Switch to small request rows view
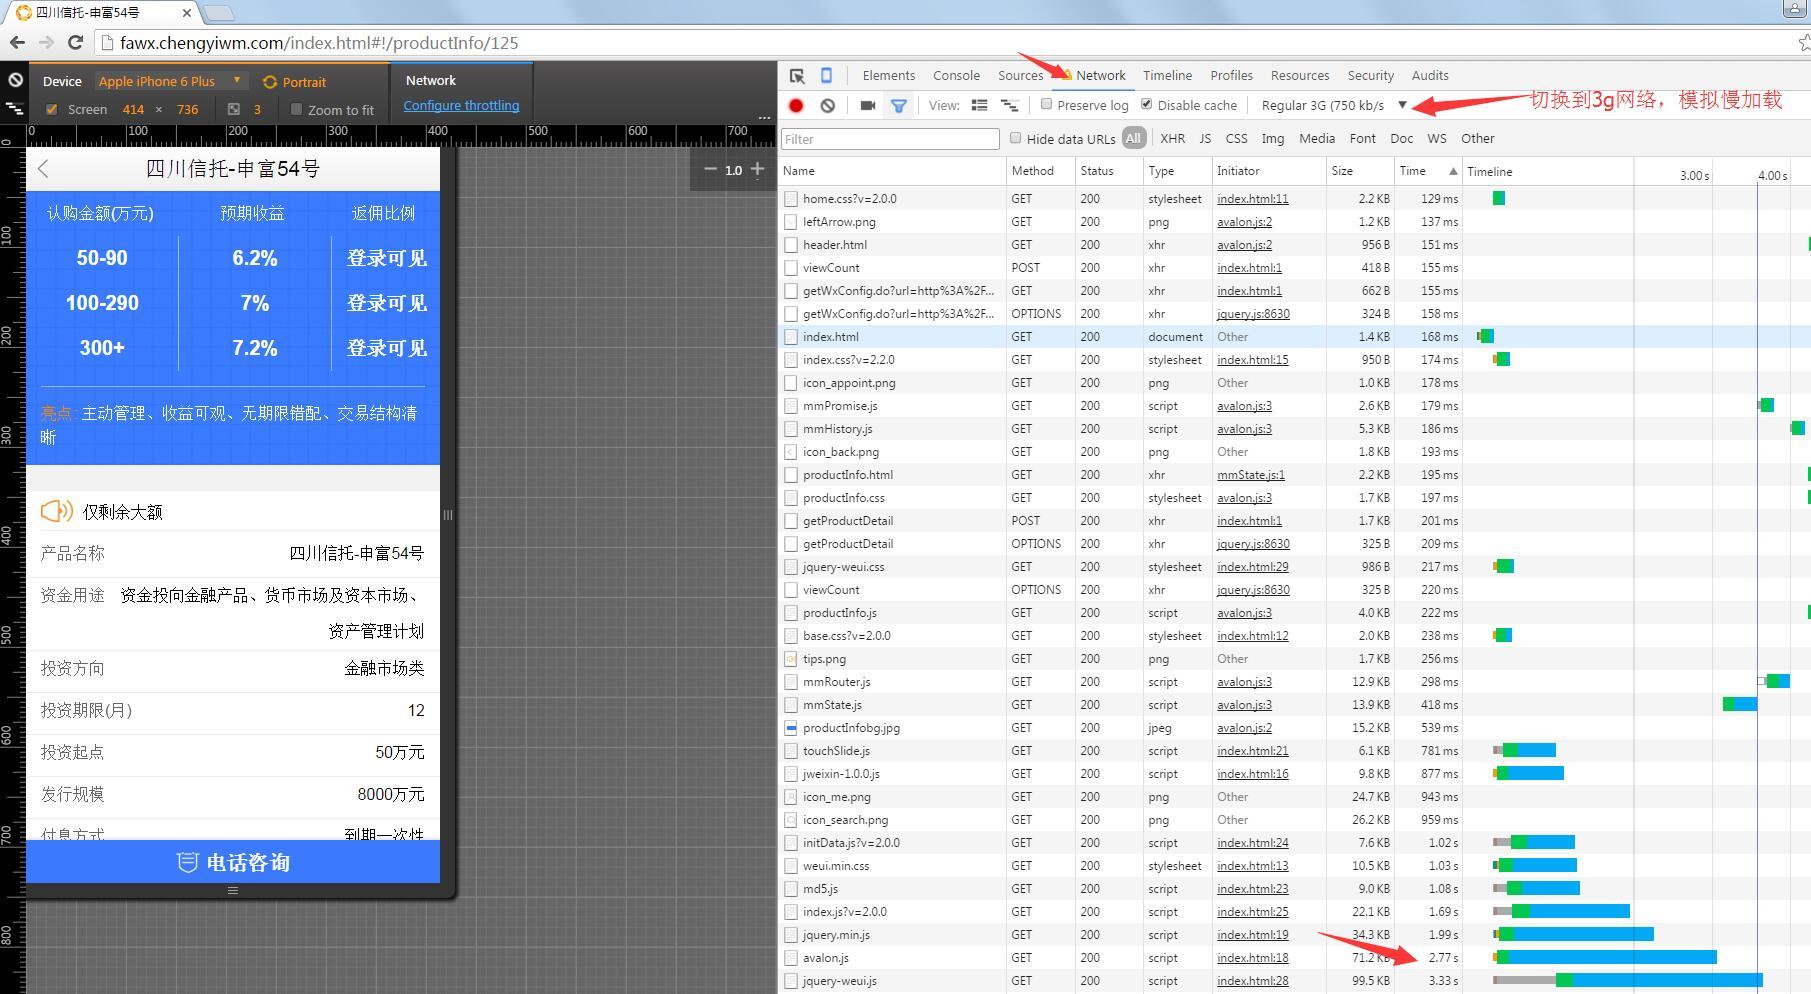 [1009, 105]
